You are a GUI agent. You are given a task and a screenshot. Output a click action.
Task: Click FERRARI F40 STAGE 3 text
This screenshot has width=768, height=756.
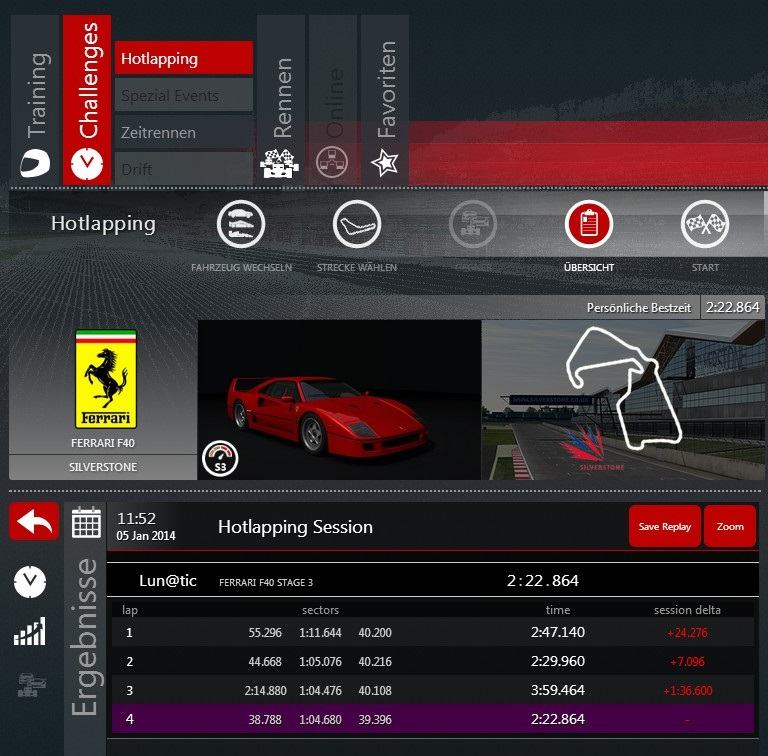266,582
